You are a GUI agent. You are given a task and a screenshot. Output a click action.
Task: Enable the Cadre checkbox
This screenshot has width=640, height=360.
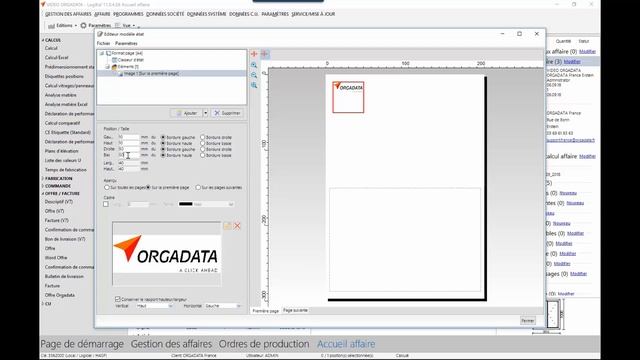(106, 204)
